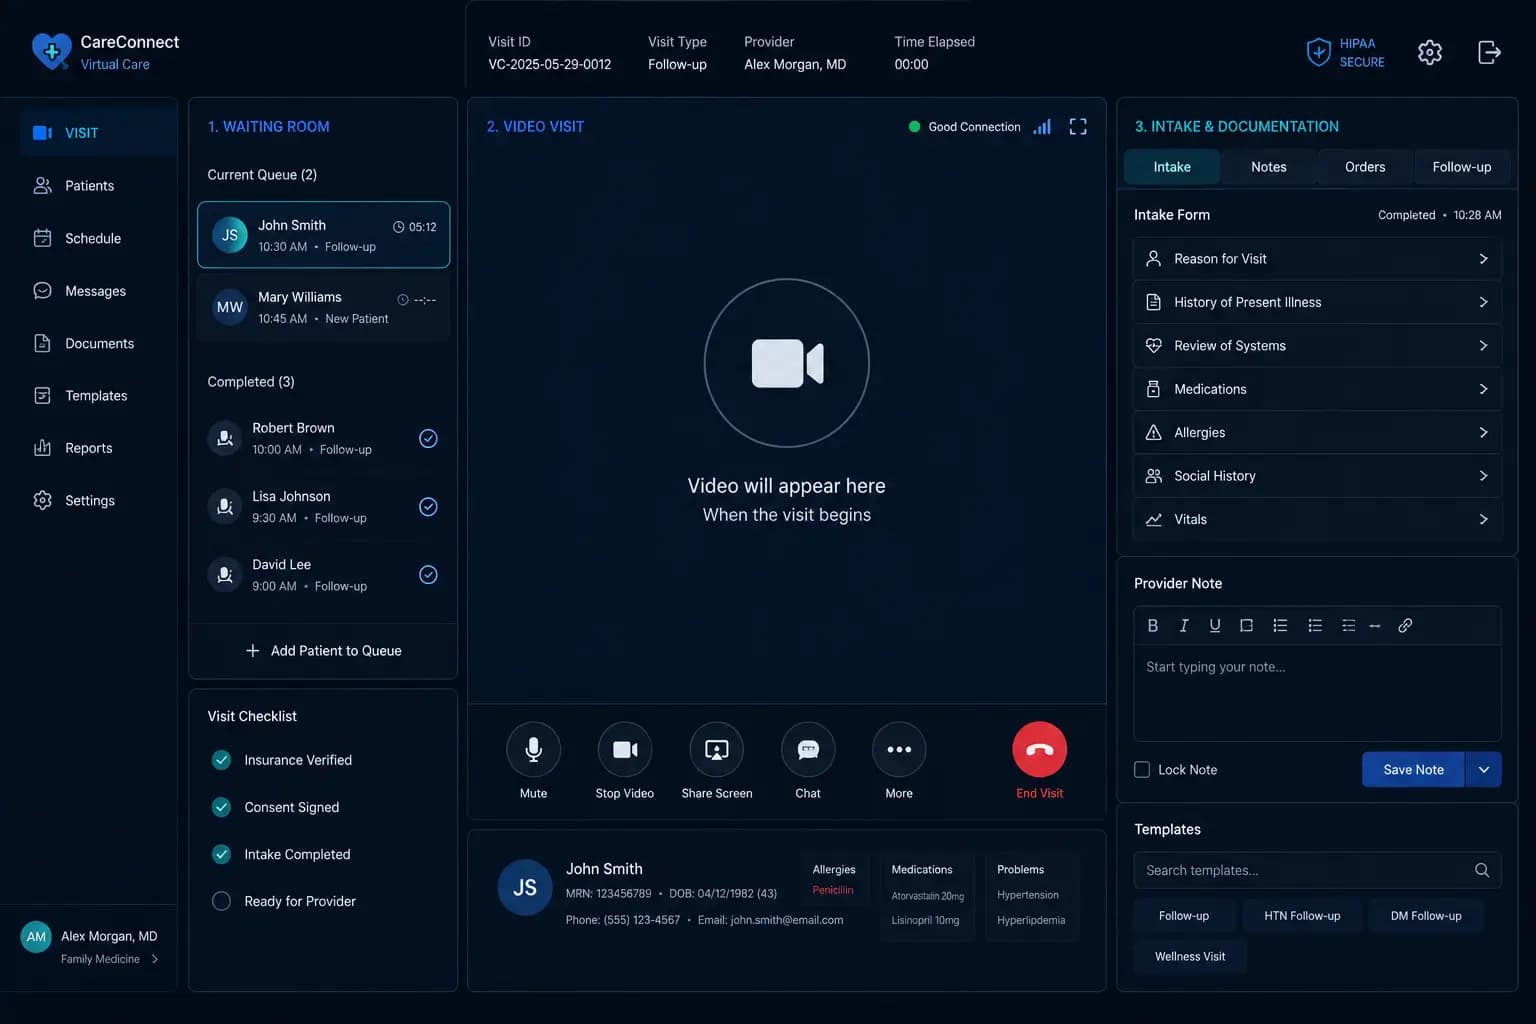1536x1024 pixels.
Task: Apply bold in Provider Note
Action: pyautogui.click(x=1153, y=625)
